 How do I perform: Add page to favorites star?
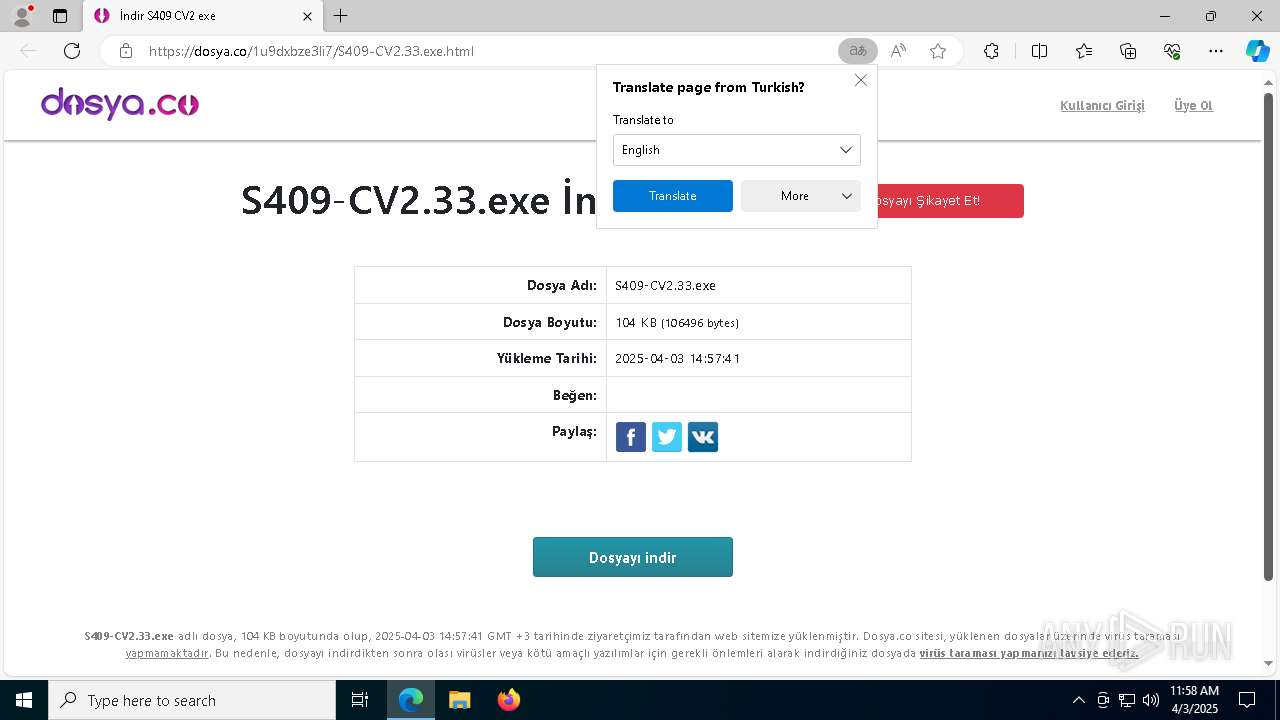pos(938,51)
